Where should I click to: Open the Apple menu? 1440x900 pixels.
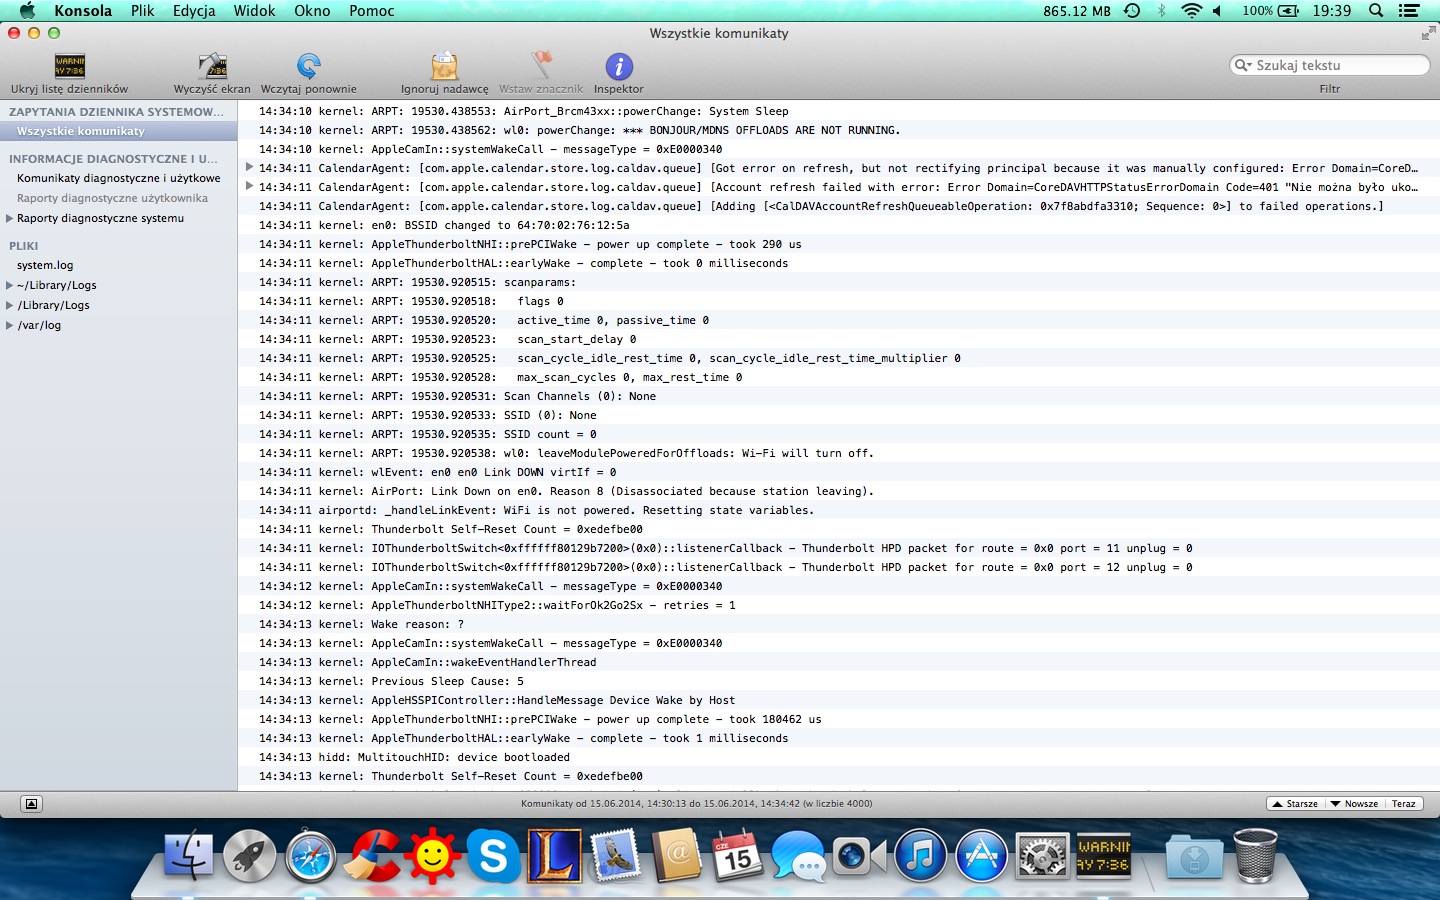pyautogui.click(x=27, y=11)
